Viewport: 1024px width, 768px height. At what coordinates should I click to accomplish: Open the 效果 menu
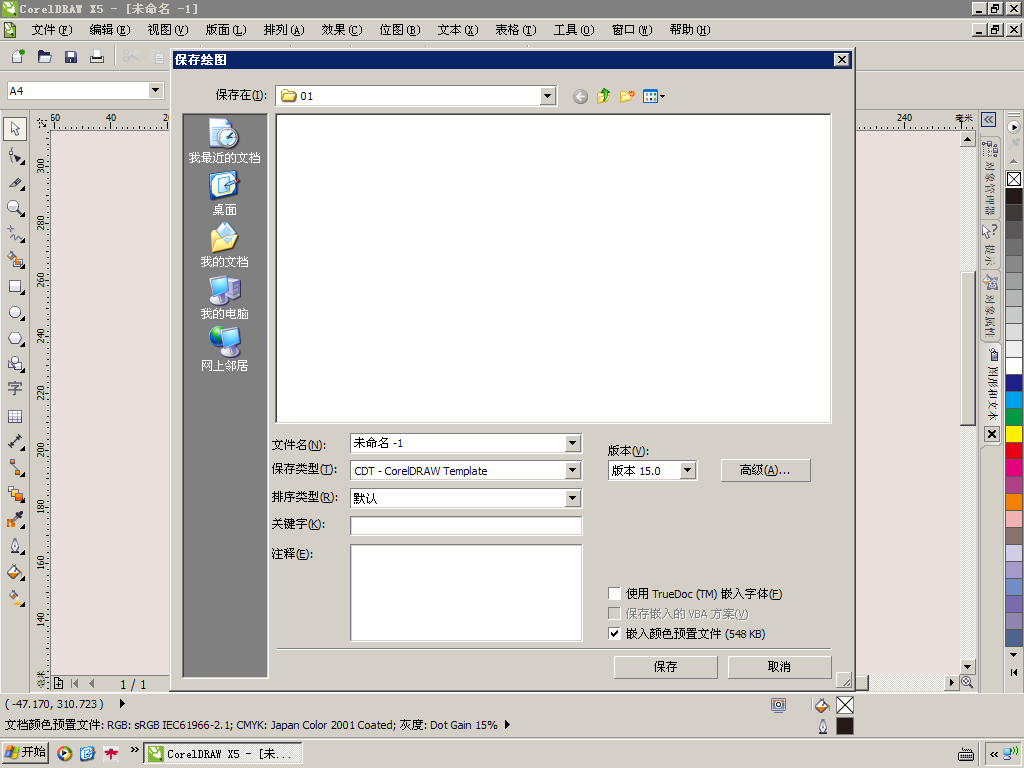[342, 30]
